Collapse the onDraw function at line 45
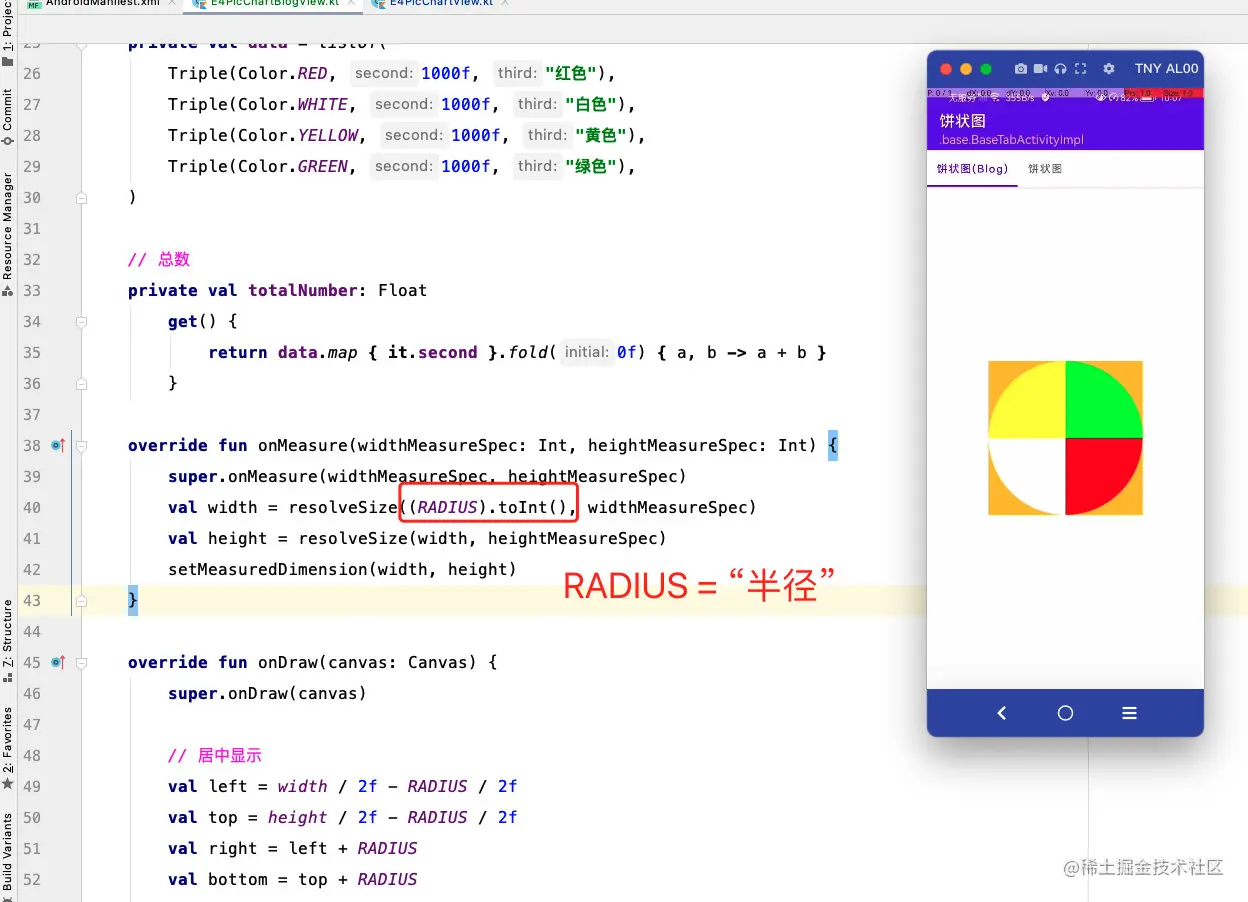 (82, 663)
